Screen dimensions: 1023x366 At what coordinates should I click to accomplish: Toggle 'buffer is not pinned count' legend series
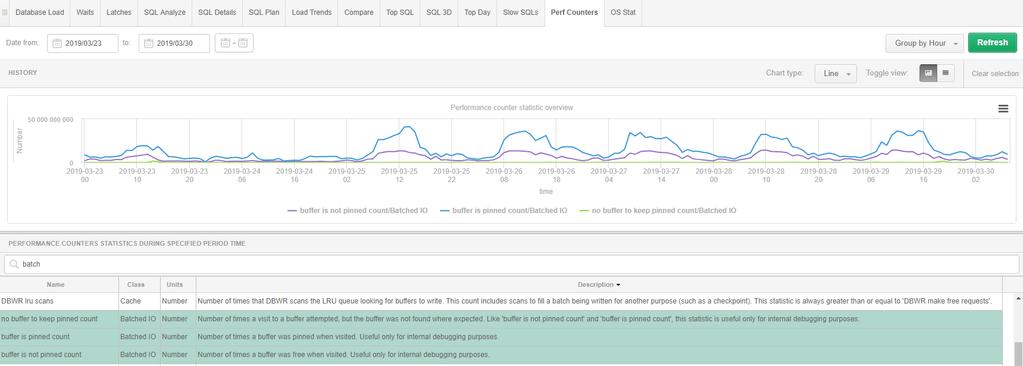pos(358,211)
